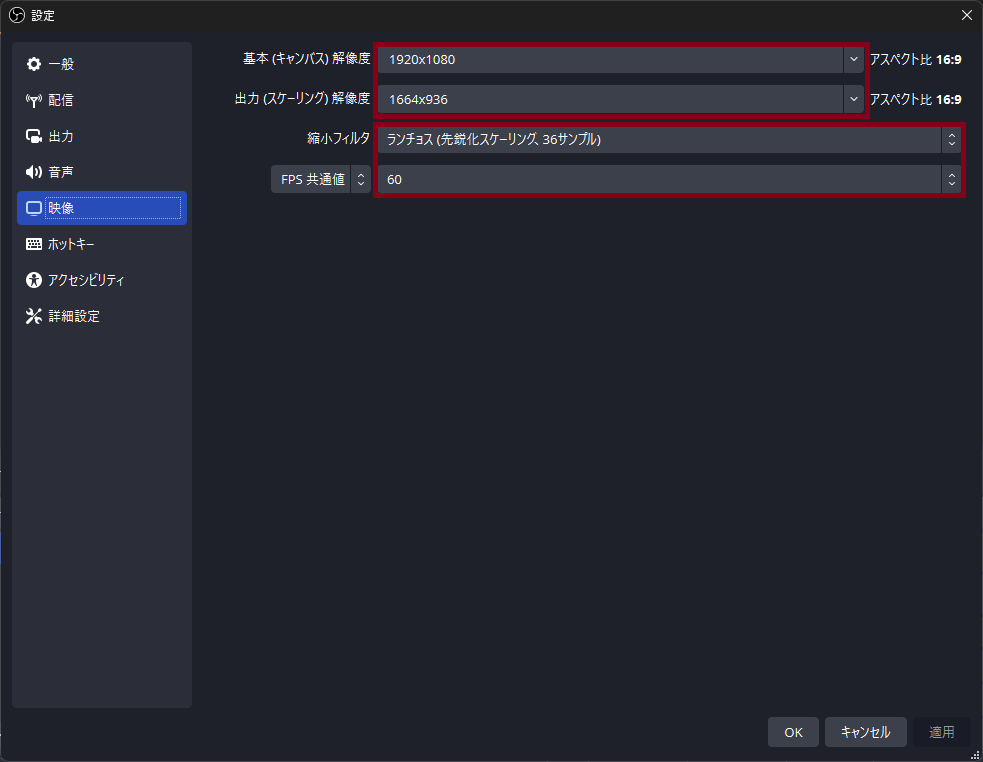Click the Stream (配信) antenna icon
The height and width of the screenshot is (762, 983).
(34, 100)
